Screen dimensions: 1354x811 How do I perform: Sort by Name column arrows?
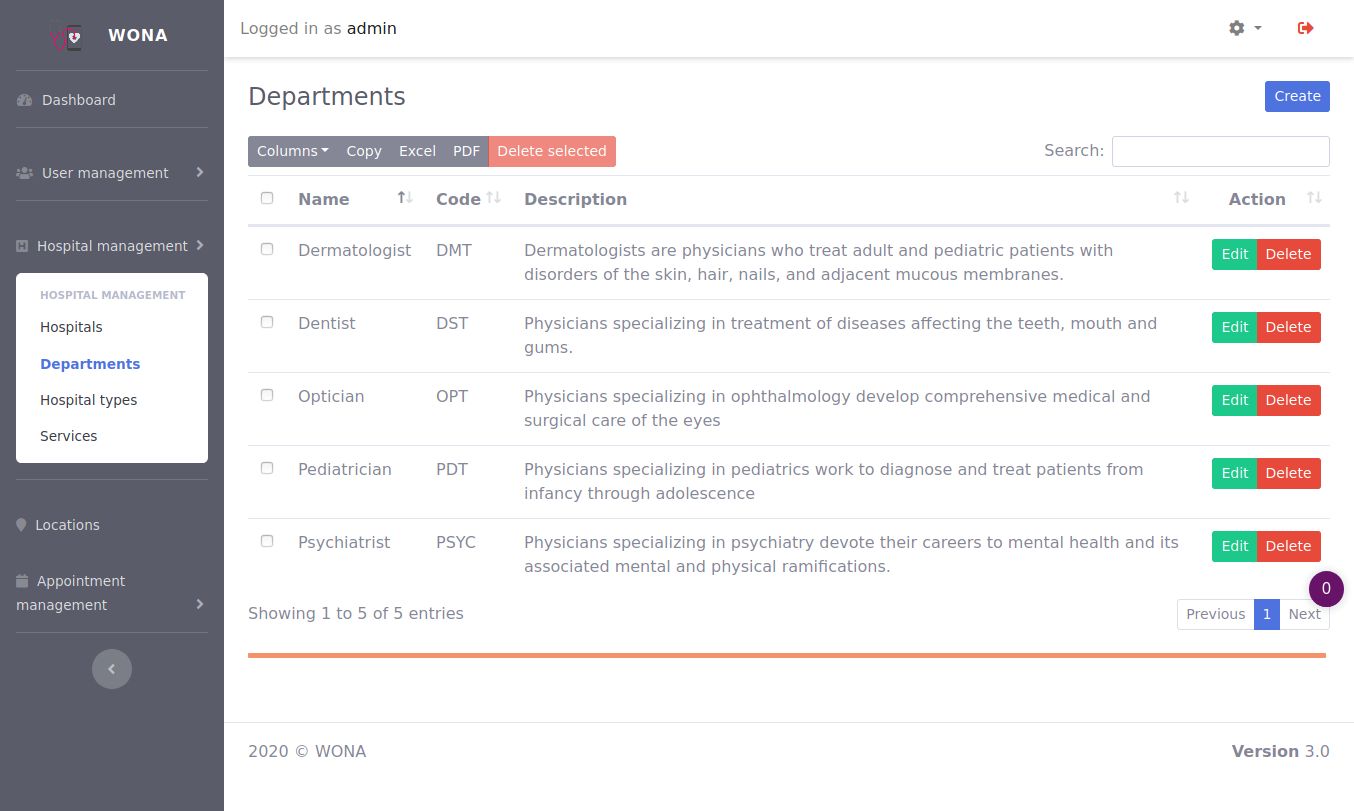coord(405,198)
